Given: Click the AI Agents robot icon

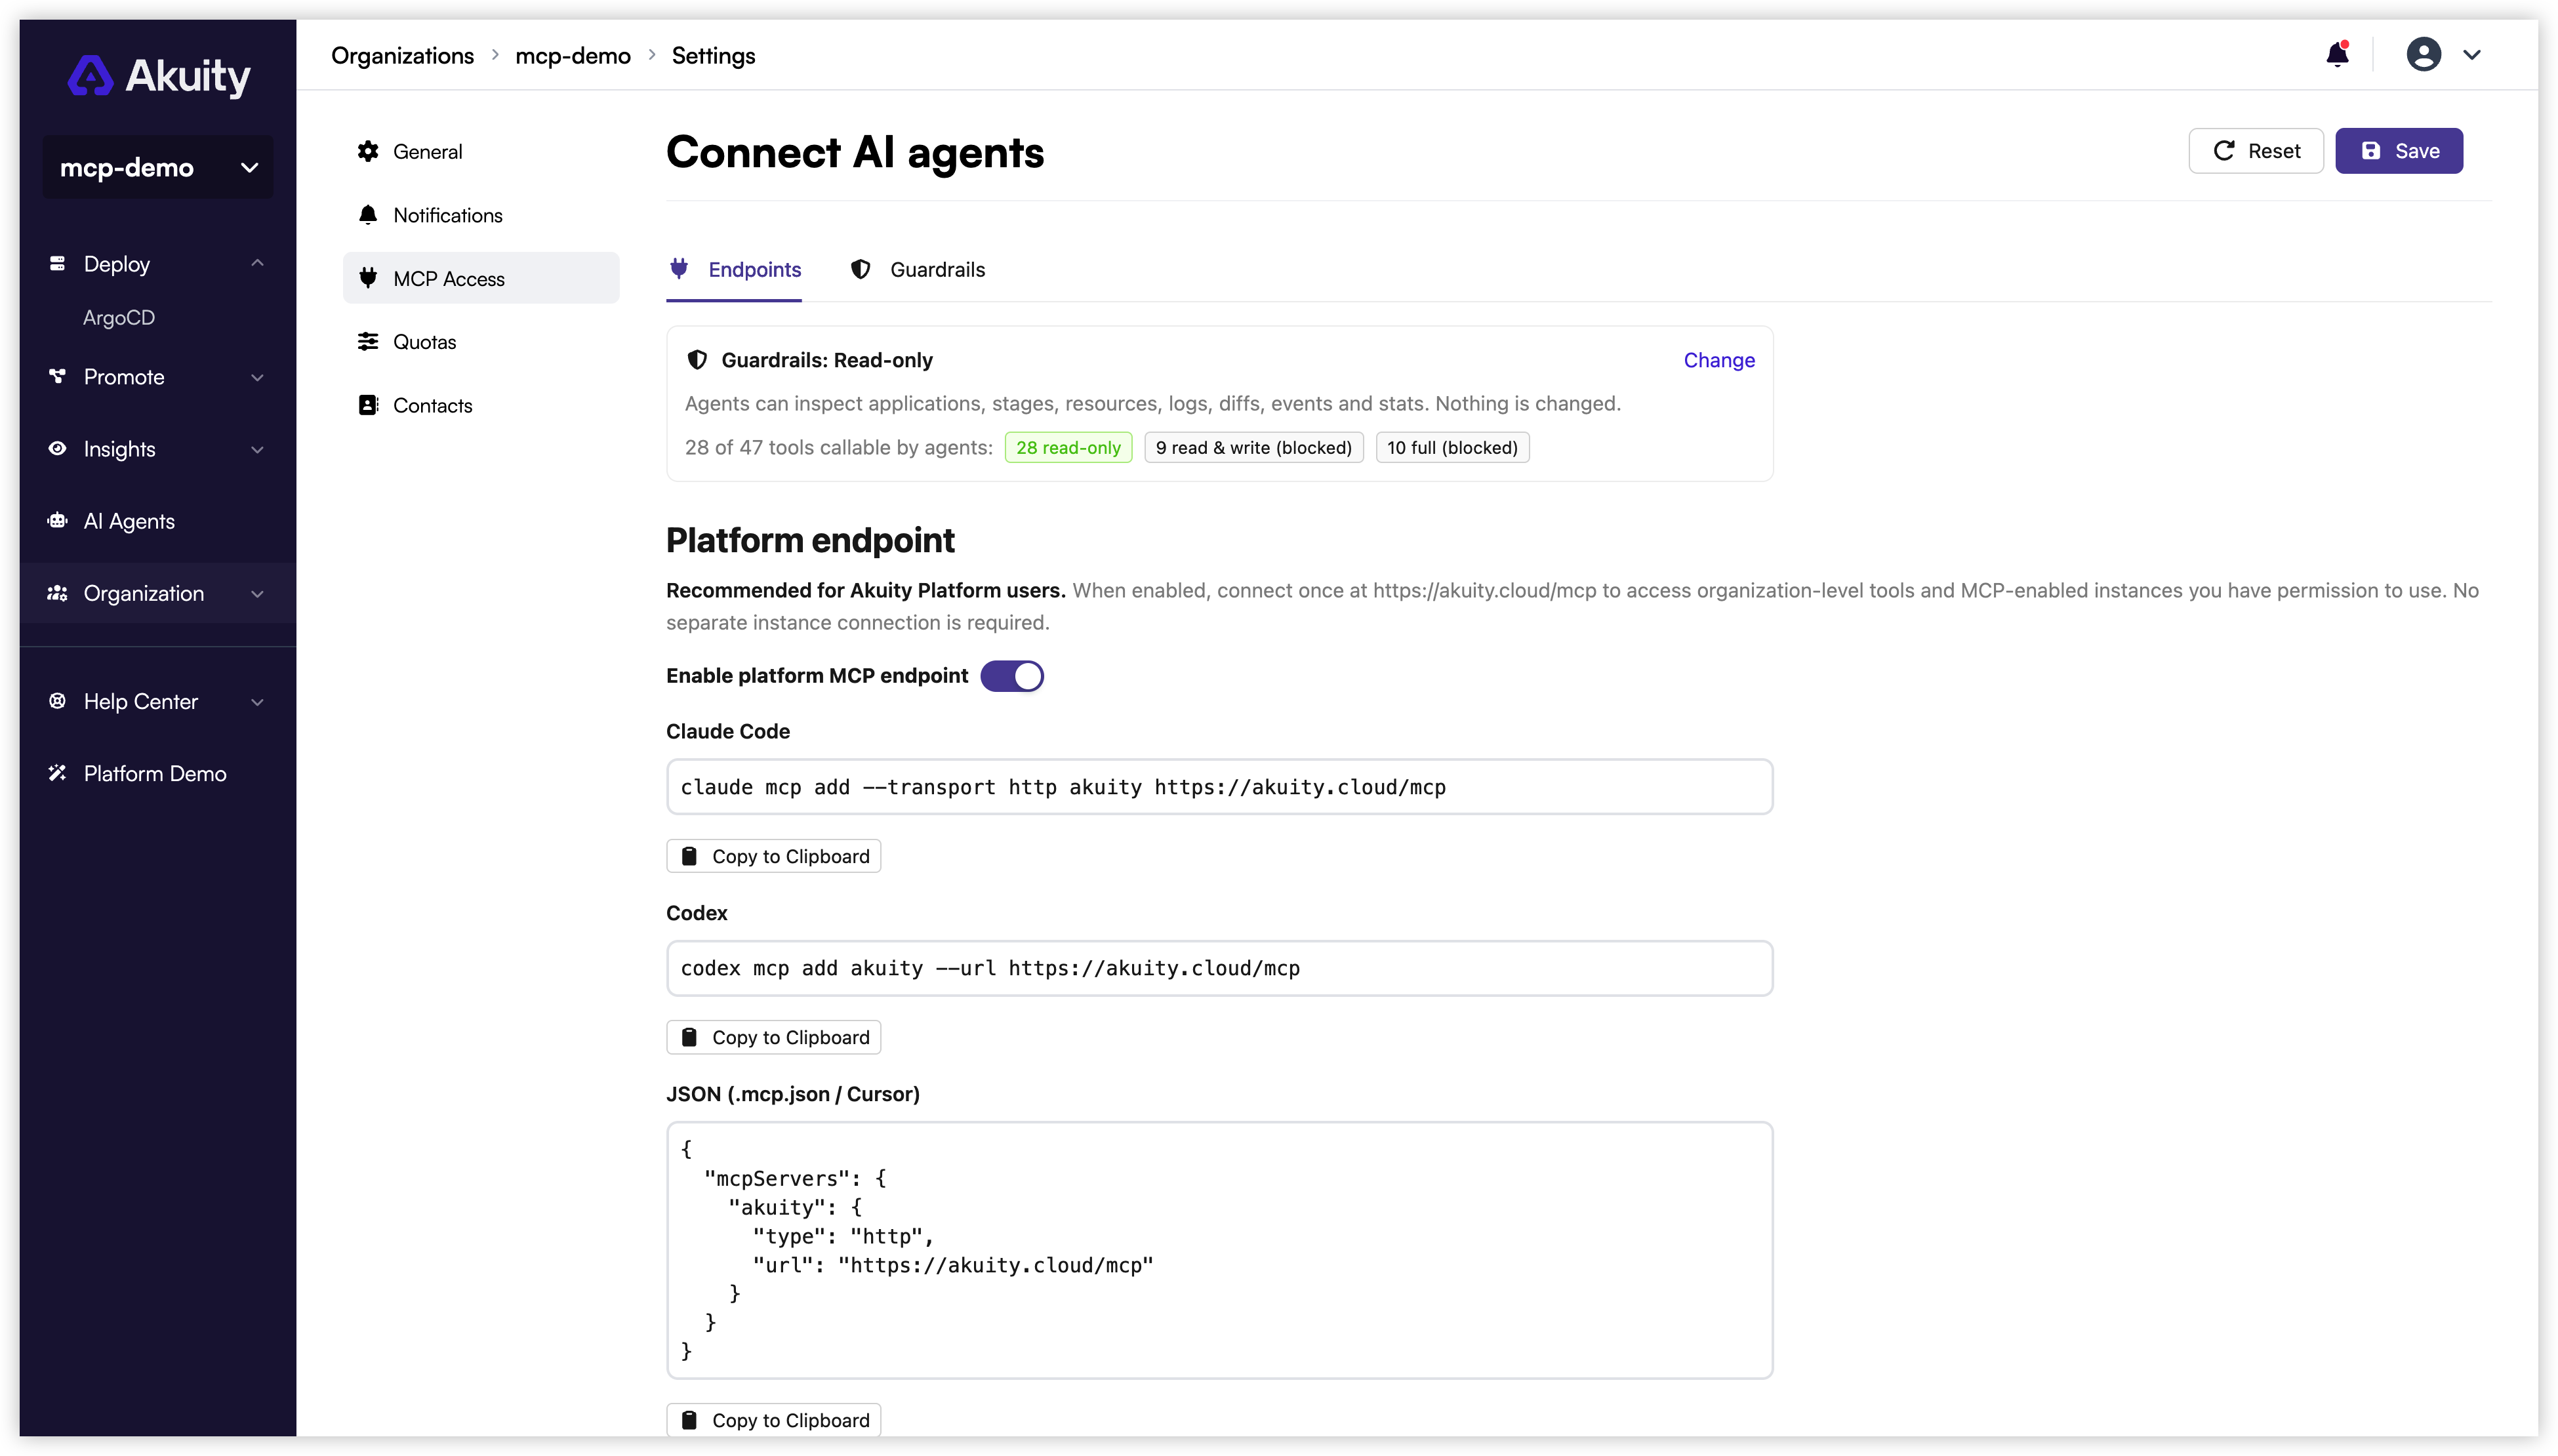Looking at the screenshot, I should click(x=57, y=520).
